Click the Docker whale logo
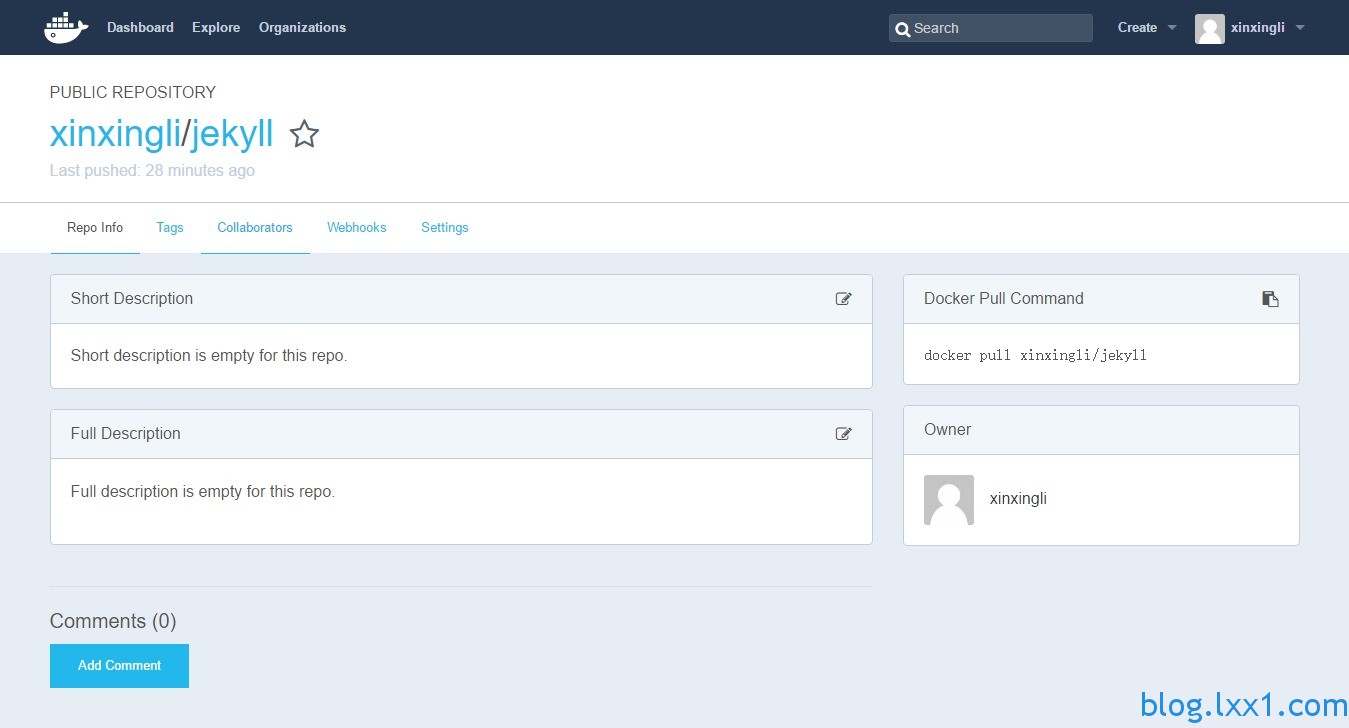The width and height of the screenshot is (1349, 728). click(66, 28)
